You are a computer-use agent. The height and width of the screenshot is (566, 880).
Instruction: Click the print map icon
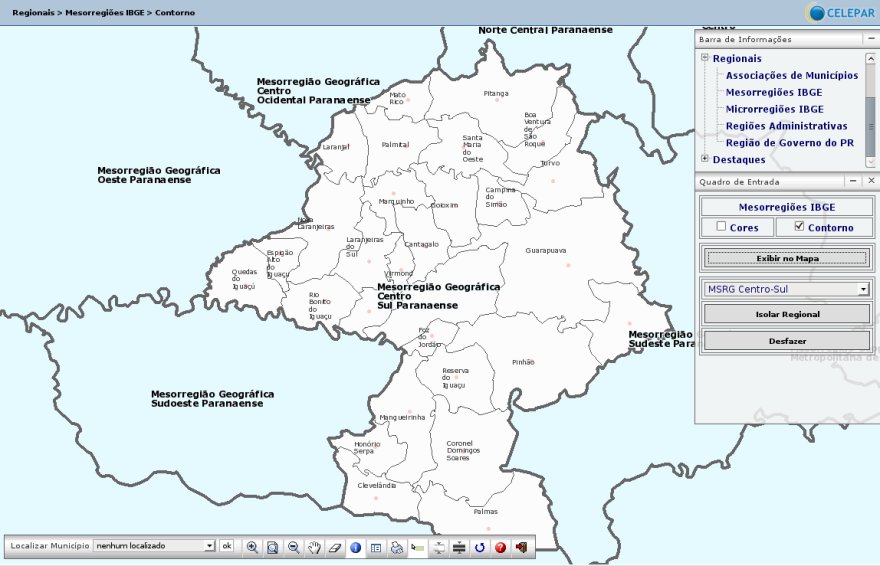tap(397, 547)
